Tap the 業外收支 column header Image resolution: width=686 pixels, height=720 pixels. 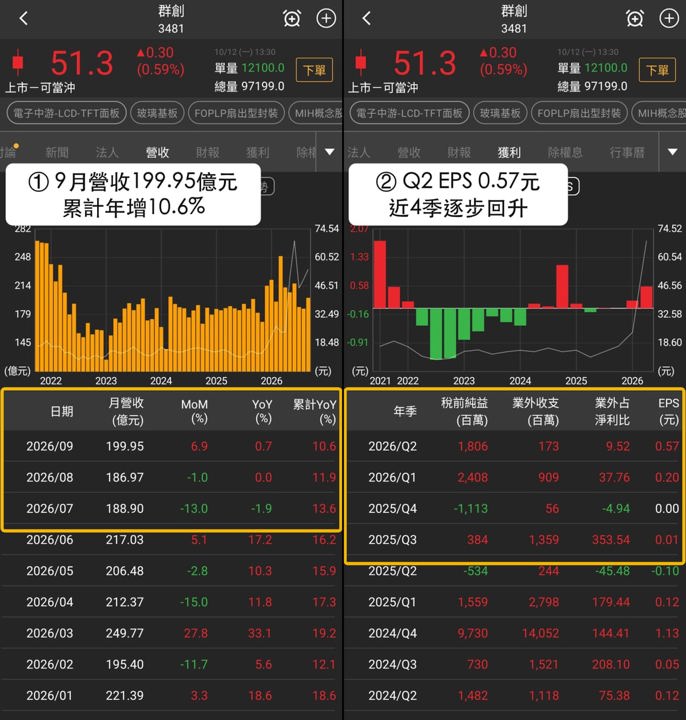click(x=535, y=411)
